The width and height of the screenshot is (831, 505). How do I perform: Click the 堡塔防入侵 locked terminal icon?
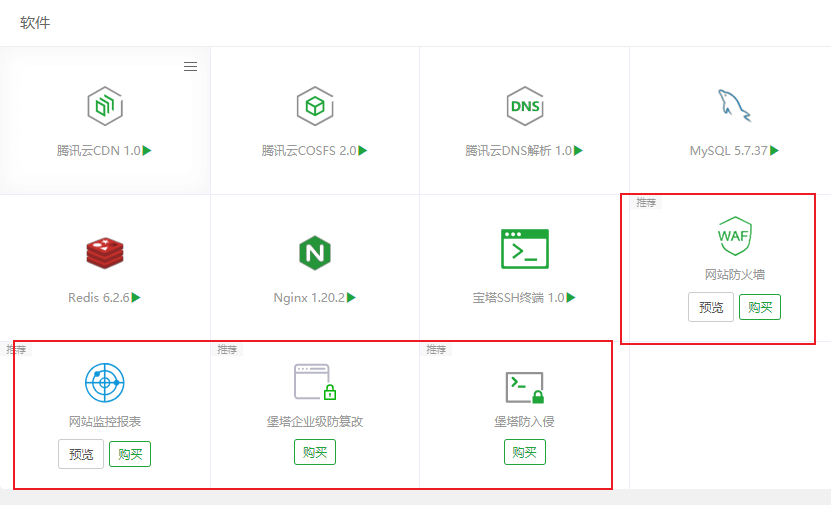pyautogui.click(x=525, y=387)
